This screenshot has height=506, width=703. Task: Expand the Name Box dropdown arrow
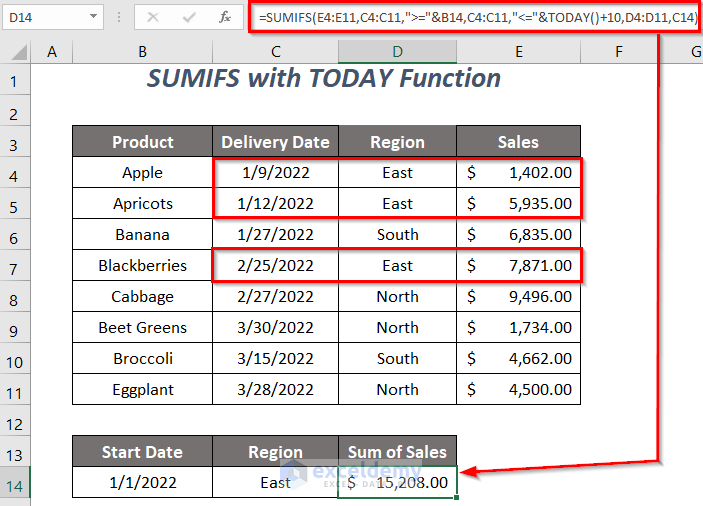coord(92,17)
